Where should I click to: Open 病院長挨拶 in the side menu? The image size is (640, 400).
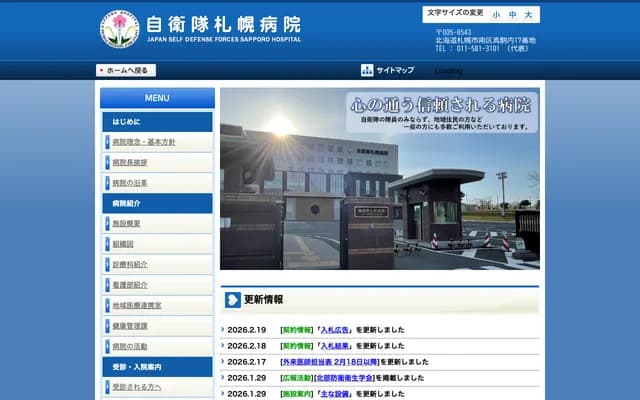coord(130,162)
